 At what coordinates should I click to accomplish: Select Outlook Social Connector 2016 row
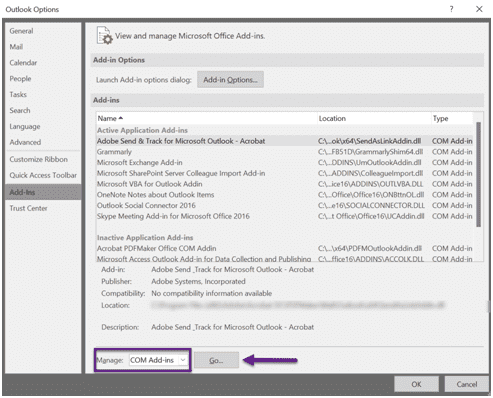(x=284, y=205)
